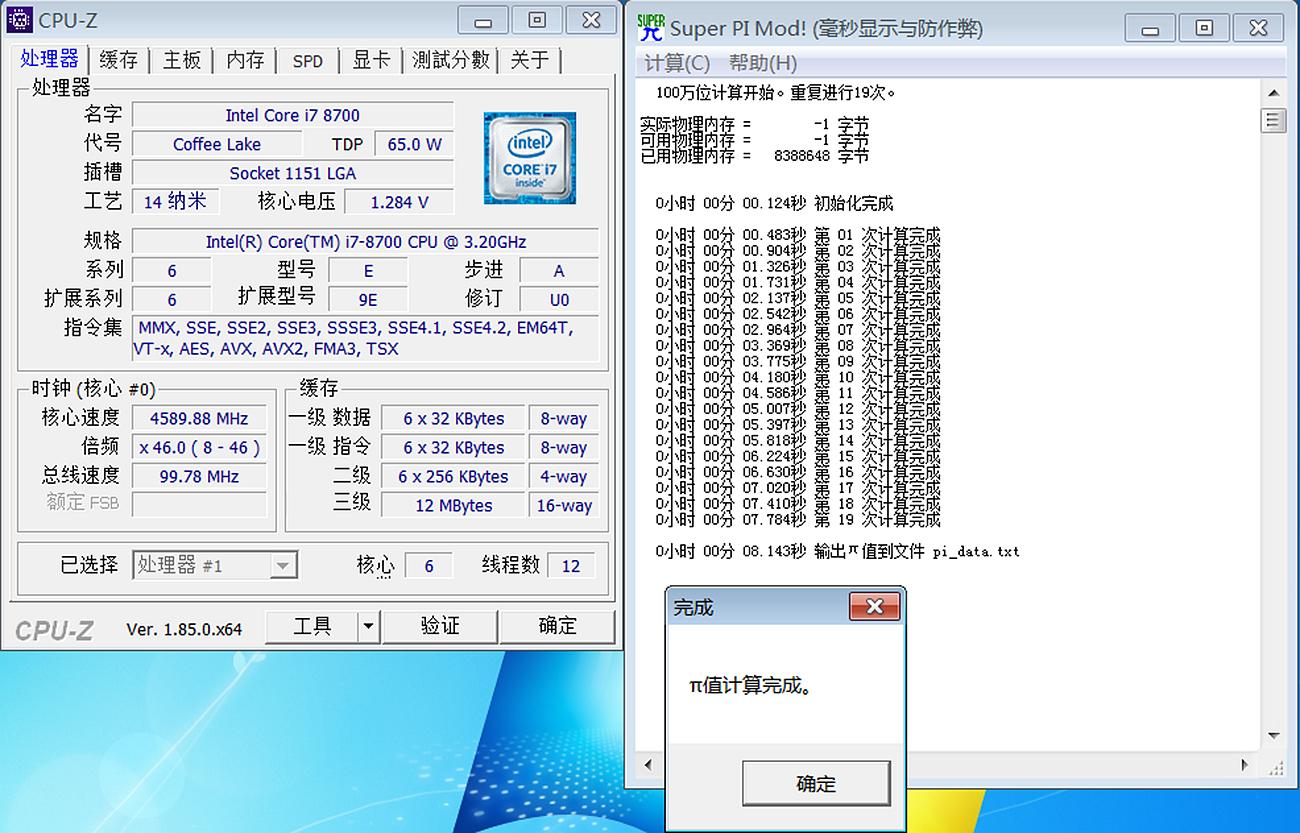Viewport: 1300px width, 833px height.
Task: Click the Intel Core i7 8700 name field
Action: tap(293, 115)
